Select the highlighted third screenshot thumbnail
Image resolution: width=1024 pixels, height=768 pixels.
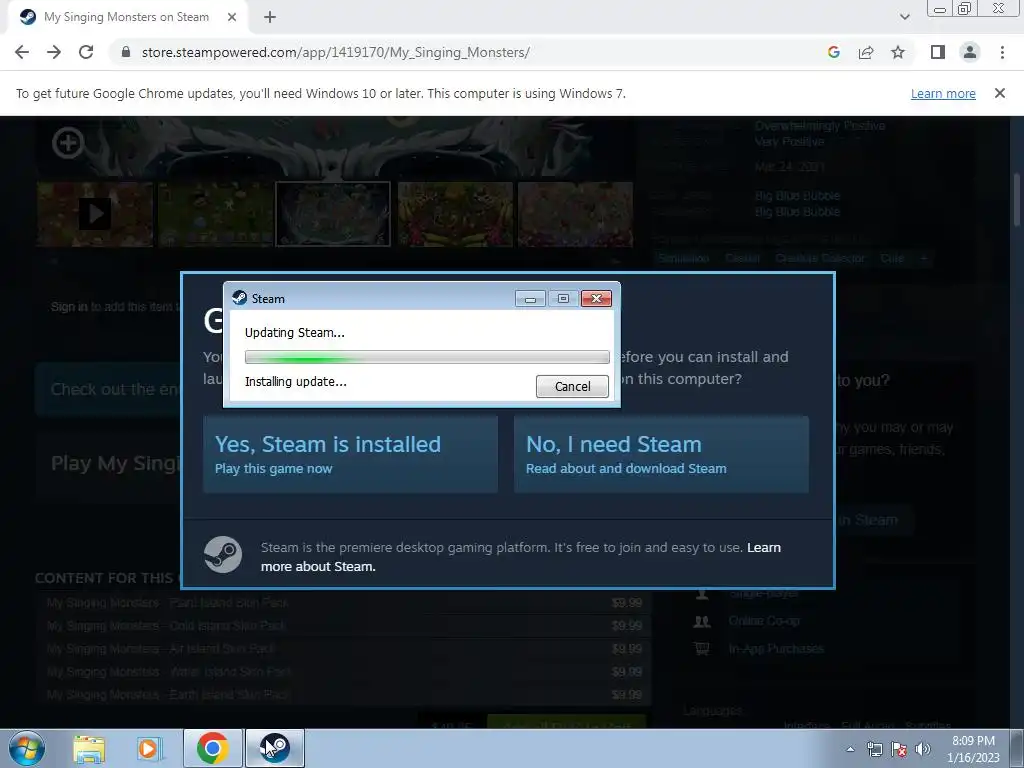coord(333,214)
